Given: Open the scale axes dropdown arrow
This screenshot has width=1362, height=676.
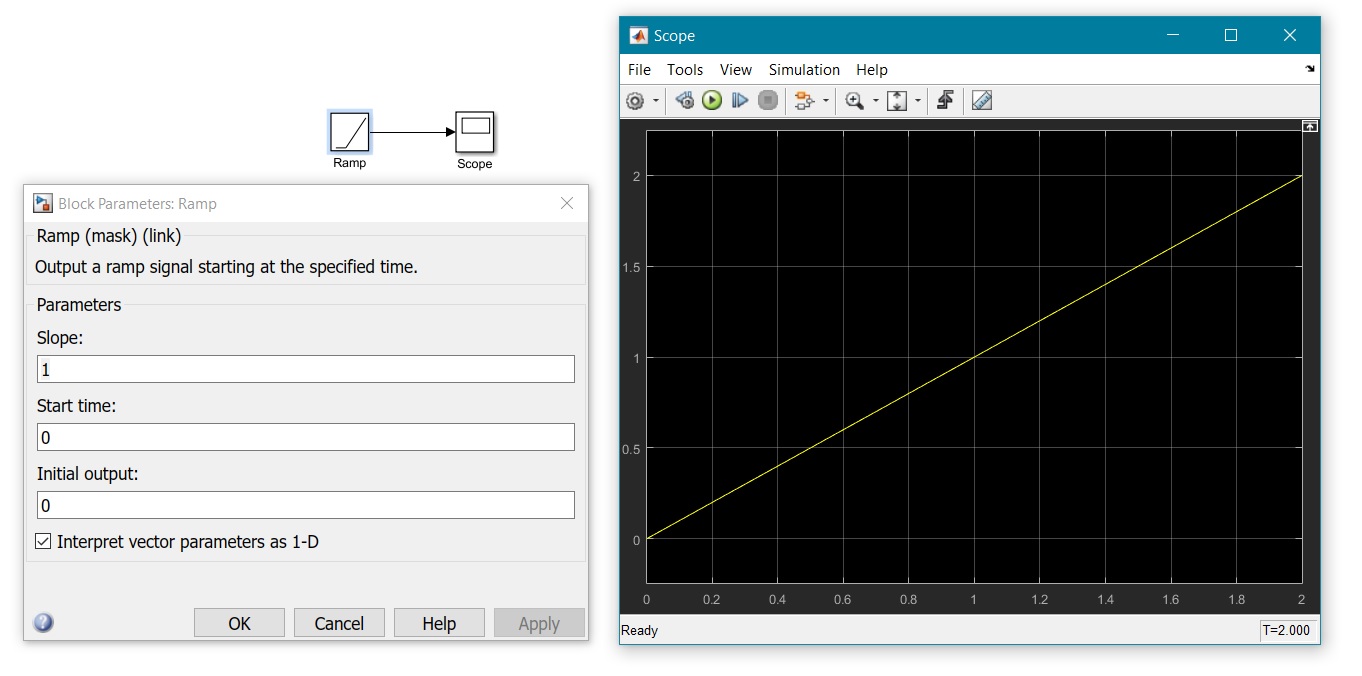Looking at the screenshot, I should click(x=917, y=100).
